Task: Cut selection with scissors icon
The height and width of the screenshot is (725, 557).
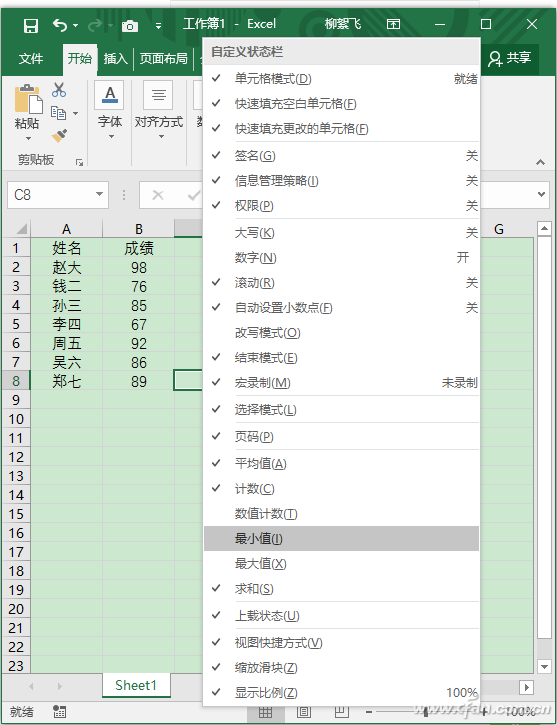Action: 59,90
